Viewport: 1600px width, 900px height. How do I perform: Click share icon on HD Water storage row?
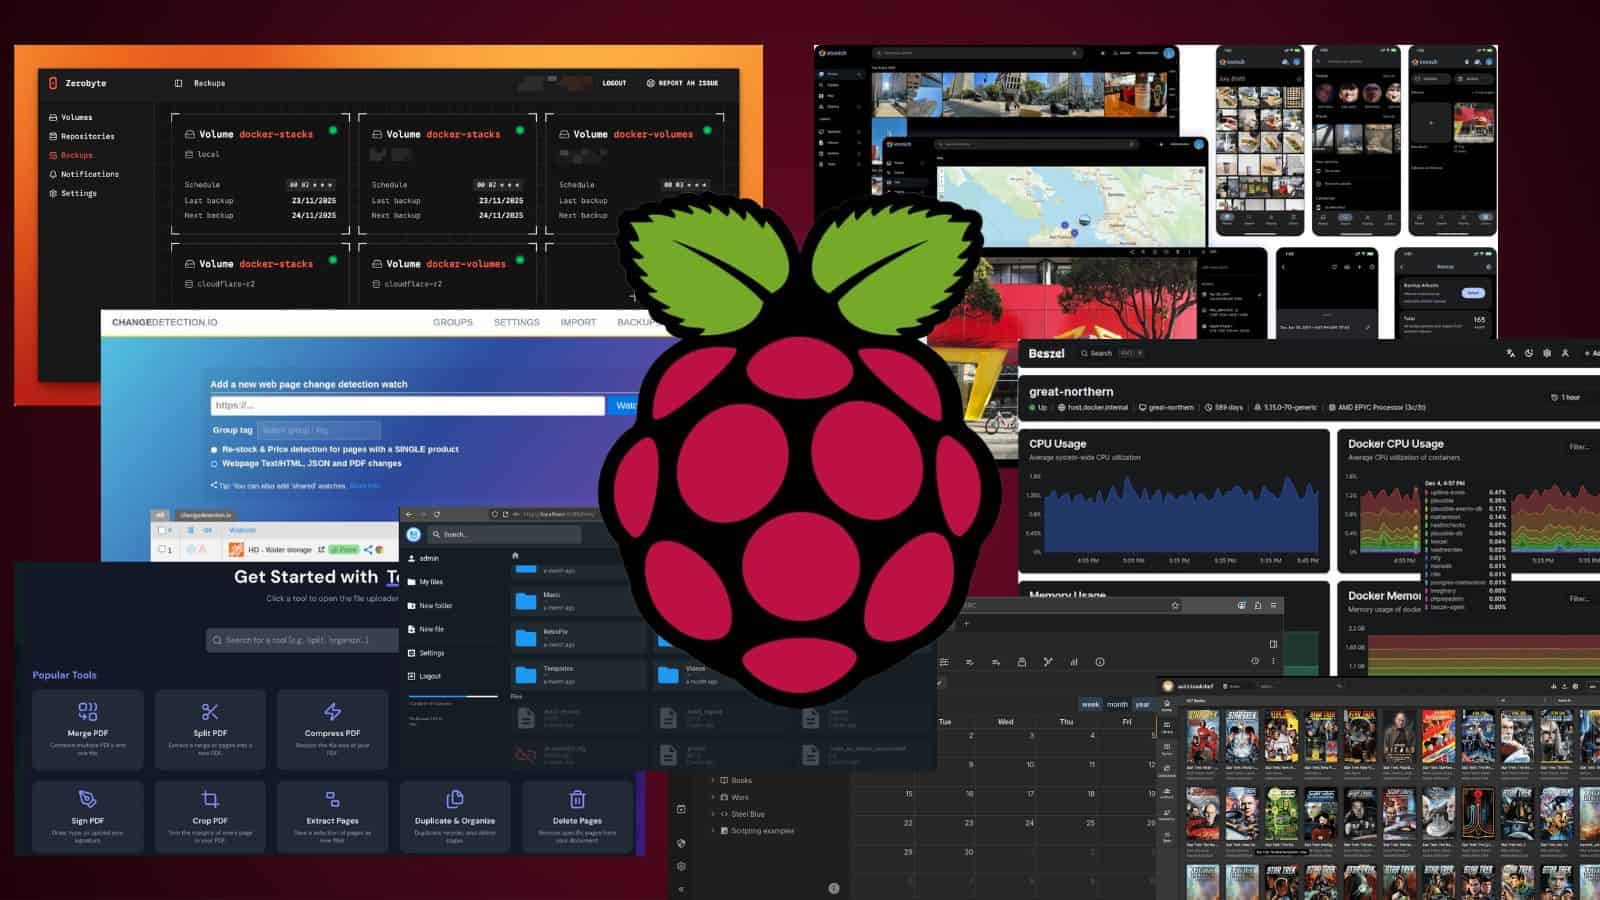tap(368, 549)
